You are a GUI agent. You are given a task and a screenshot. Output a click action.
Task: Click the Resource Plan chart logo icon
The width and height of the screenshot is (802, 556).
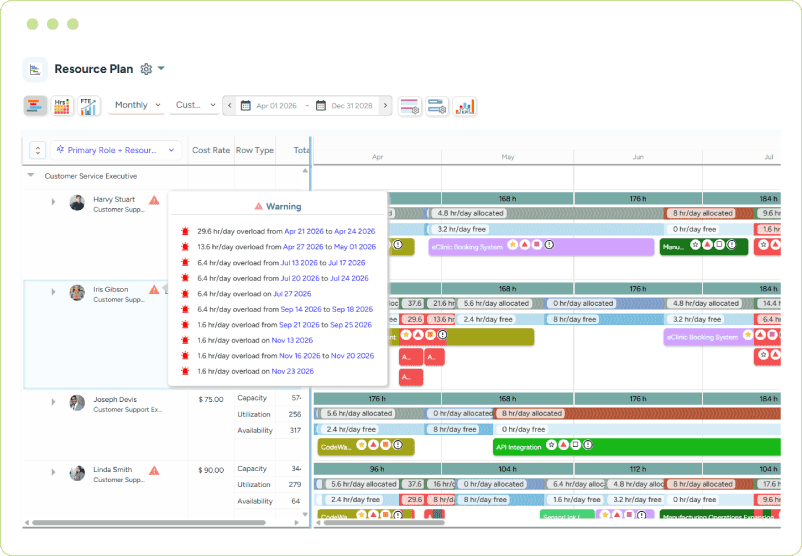(x=35, y=70)
